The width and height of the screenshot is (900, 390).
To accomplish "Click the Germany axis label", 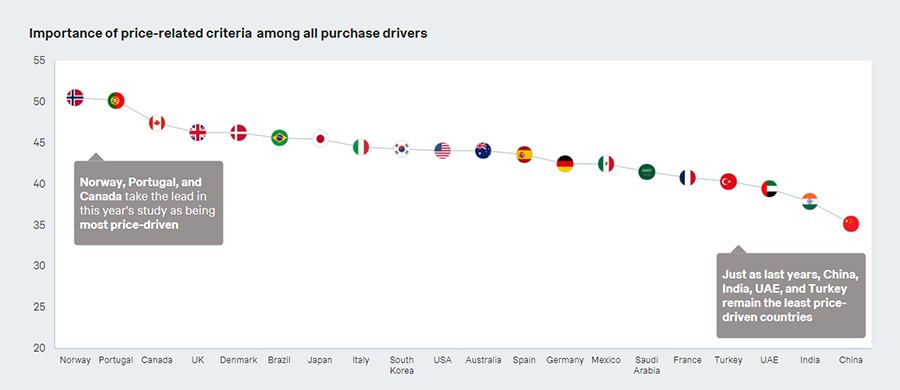I will [565, 360].
